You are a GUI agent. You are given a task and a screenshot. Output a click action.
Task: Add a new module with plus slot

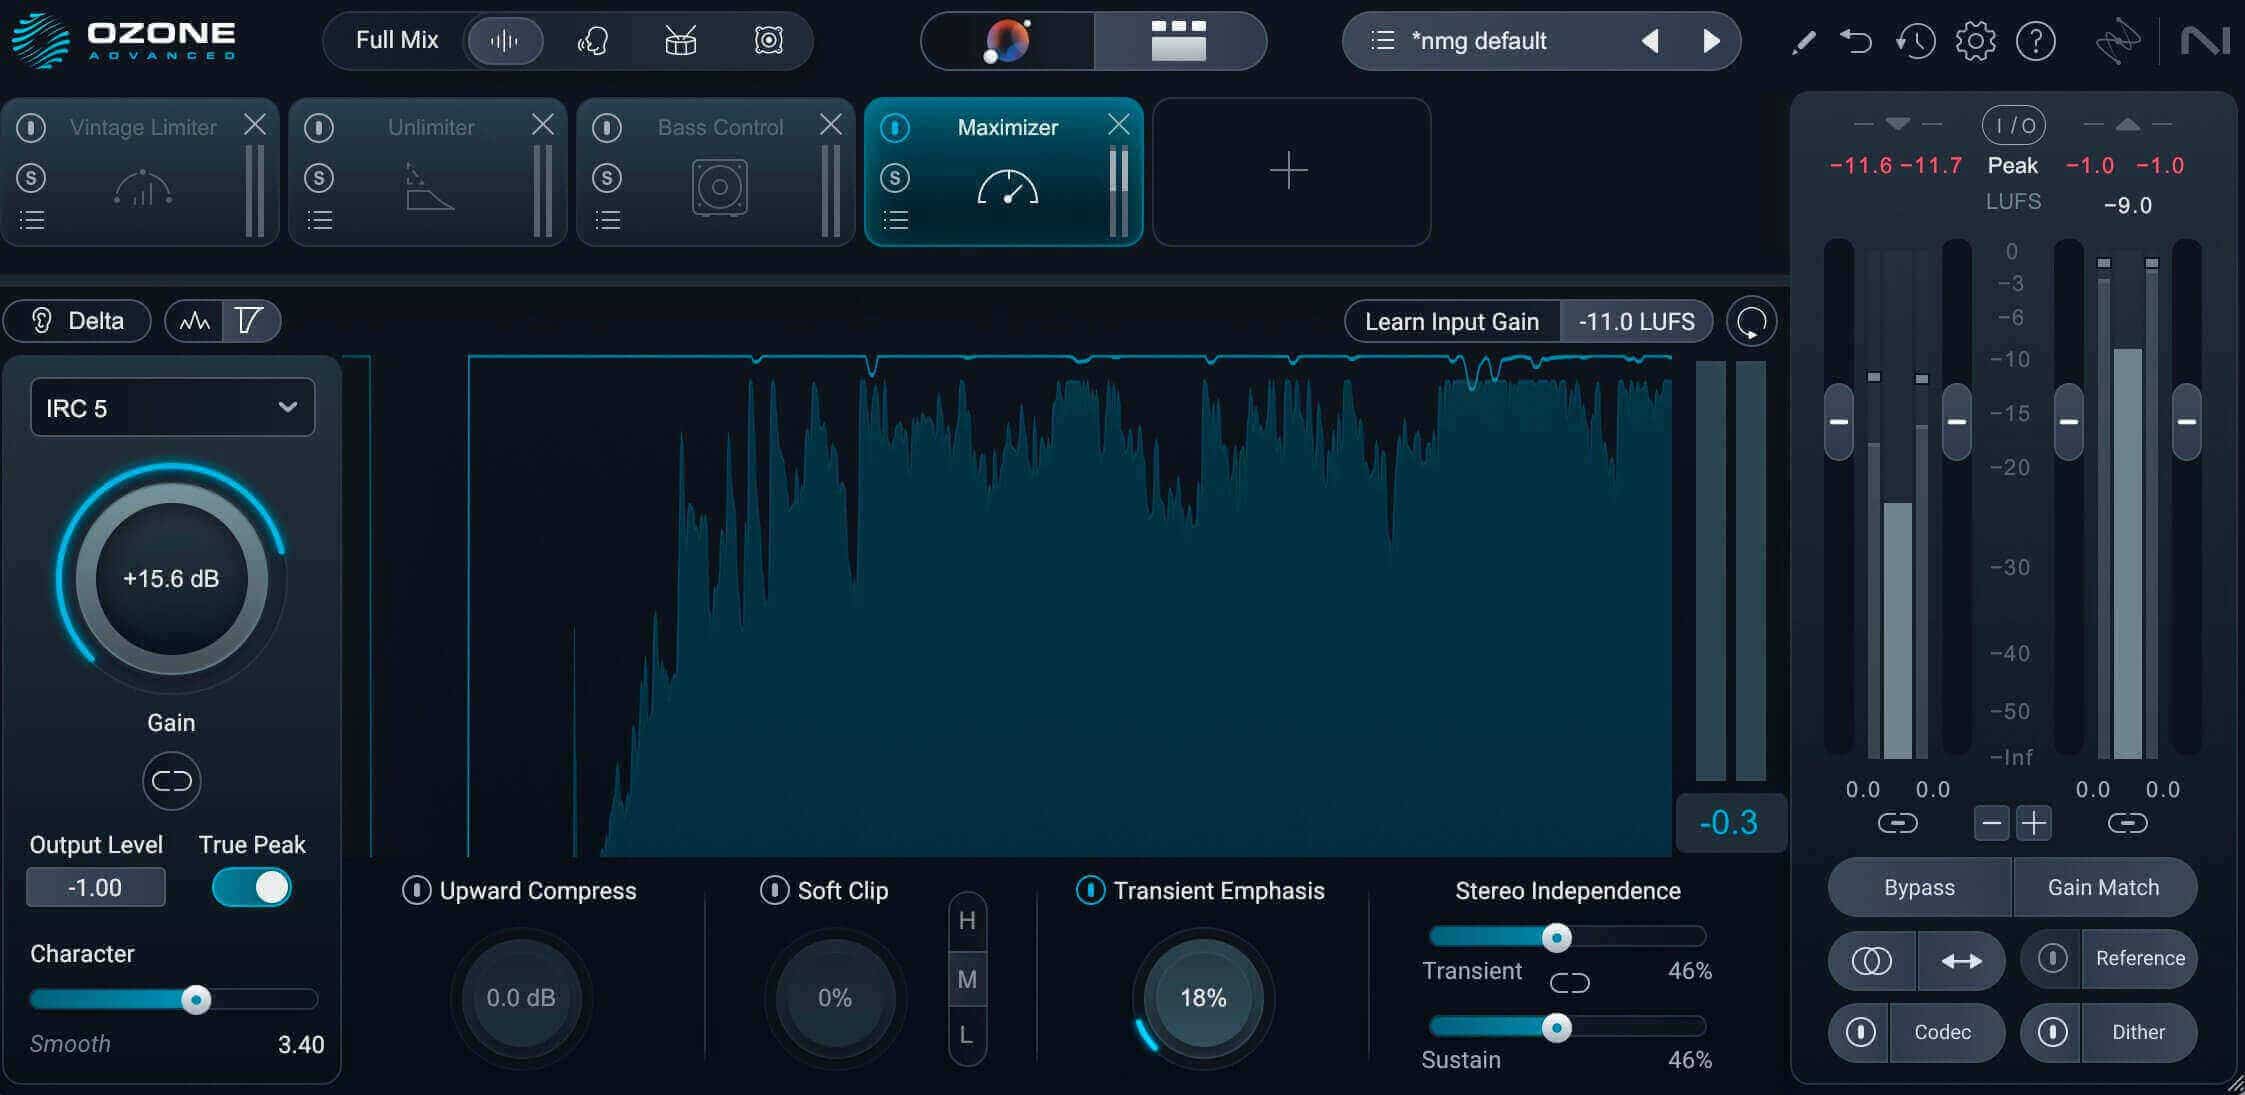pyautogui.click(x=1290, y=171)
